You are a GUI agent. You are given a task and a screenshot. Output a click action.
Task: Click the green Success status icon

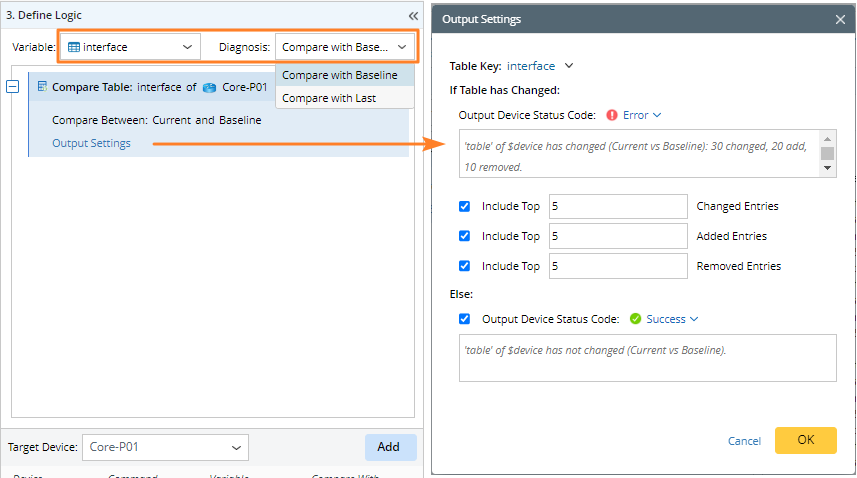[x=636, y=319]
